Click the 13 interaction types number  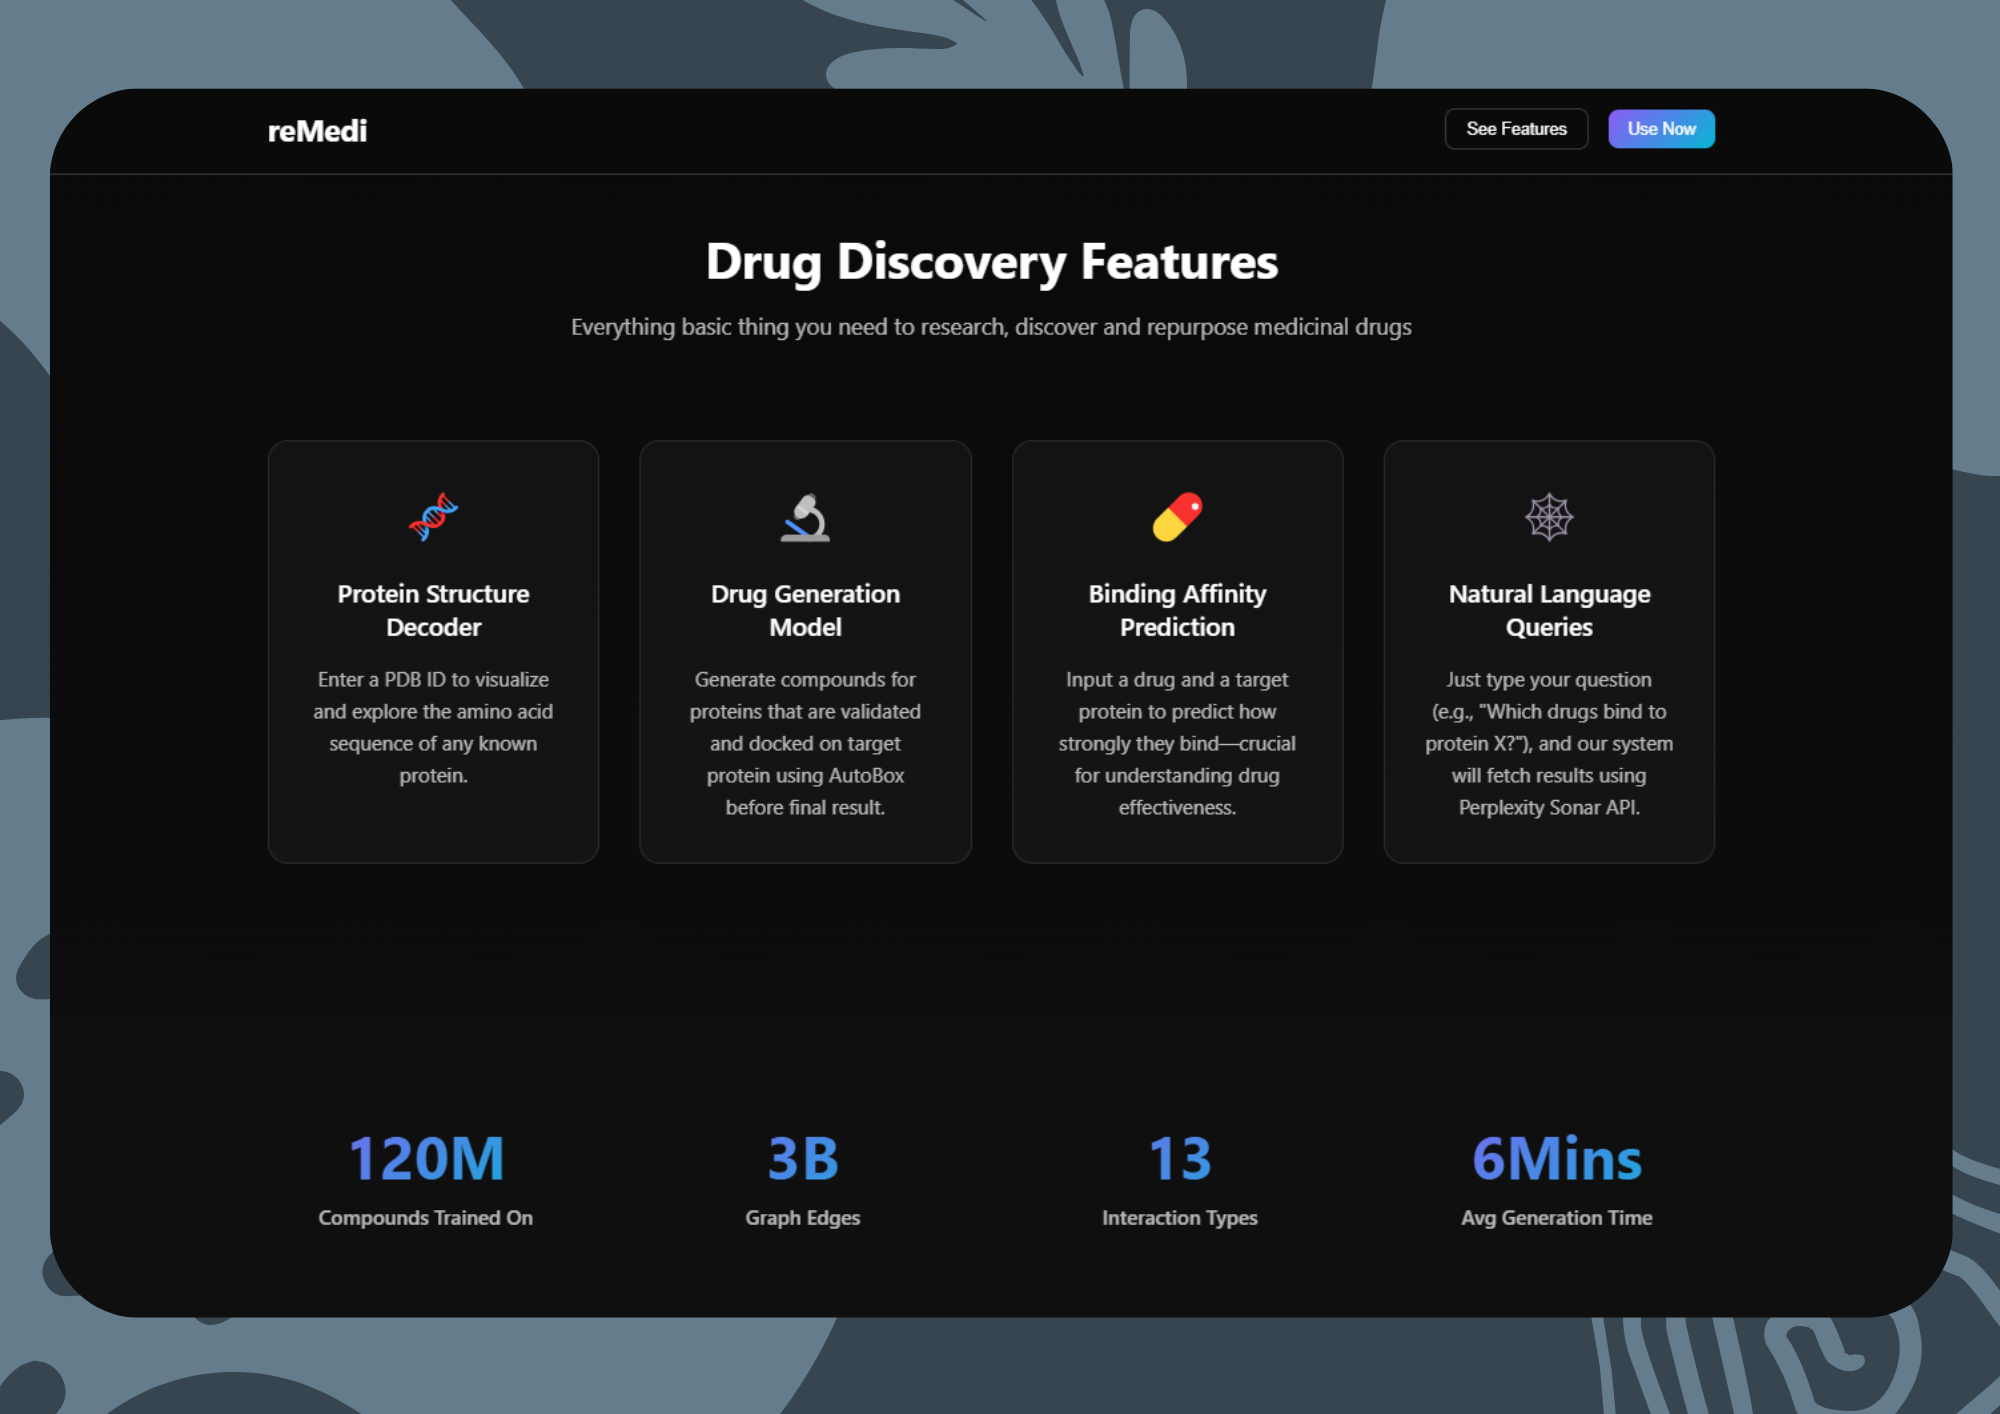pos(1180,1159)
